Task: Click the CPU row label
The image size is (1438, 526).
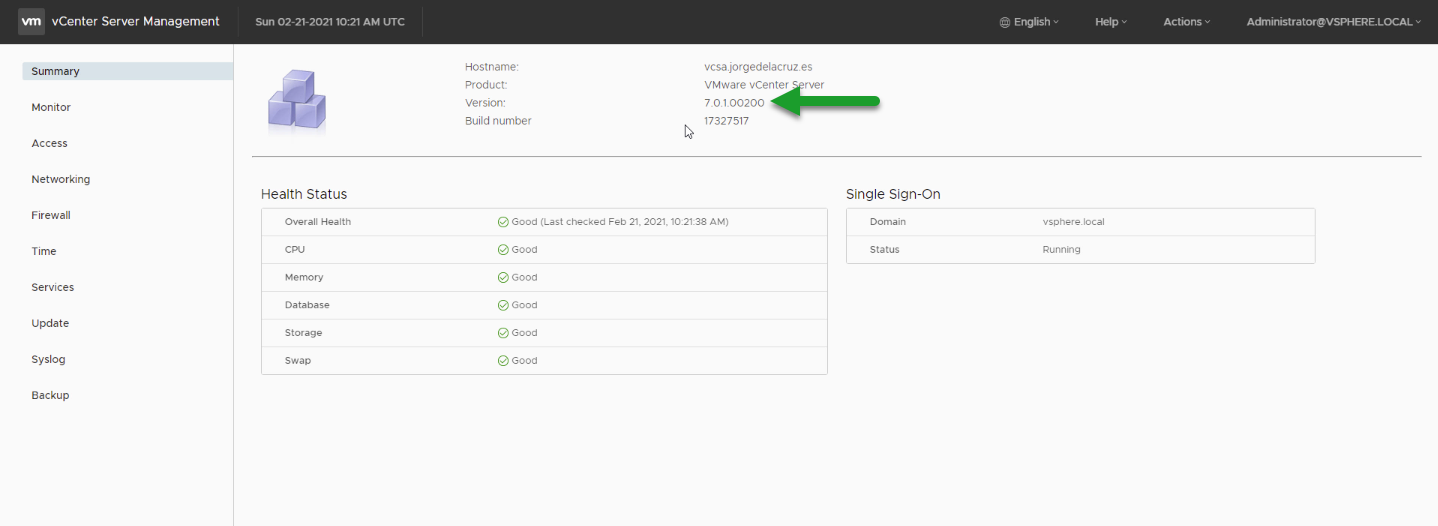Action: click(x=295, y=250)
